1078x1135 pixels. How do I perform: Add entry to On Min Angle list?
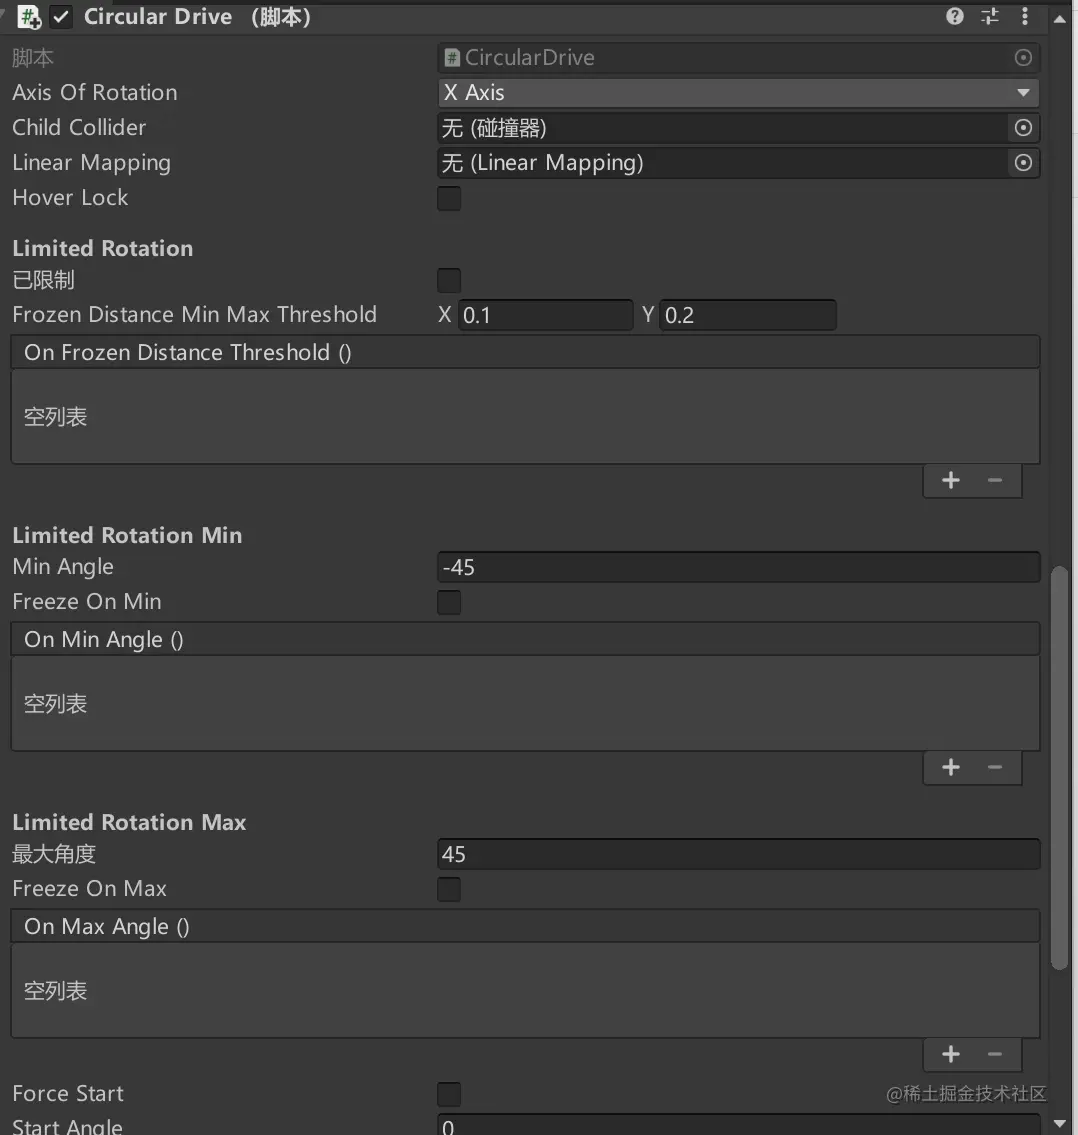point(950,767)
